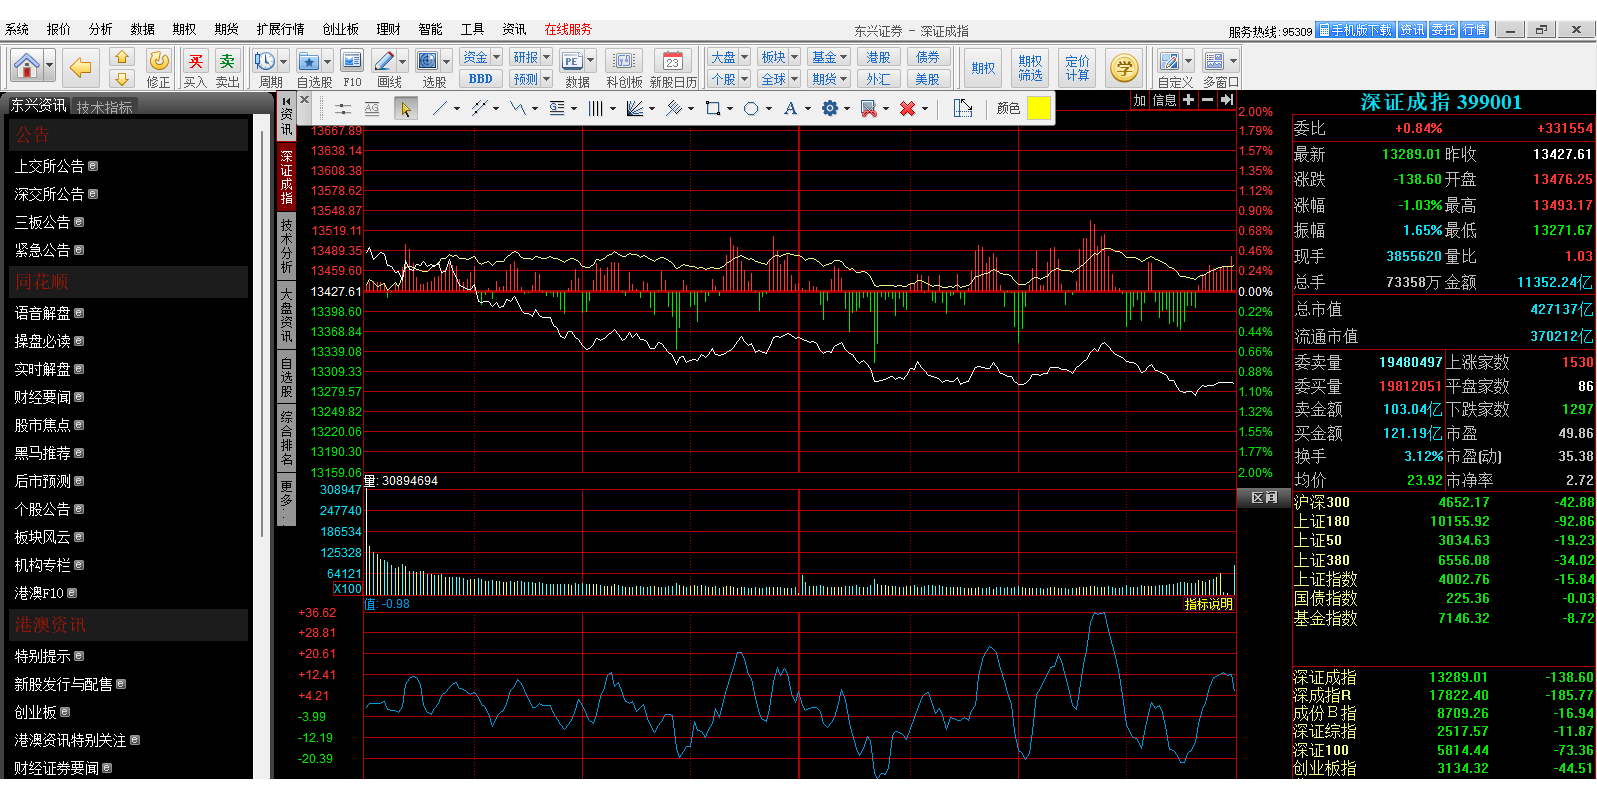Pick the yellow color swatch
The width and height of the screenshot is (1597, 800).
[1038, 109]
